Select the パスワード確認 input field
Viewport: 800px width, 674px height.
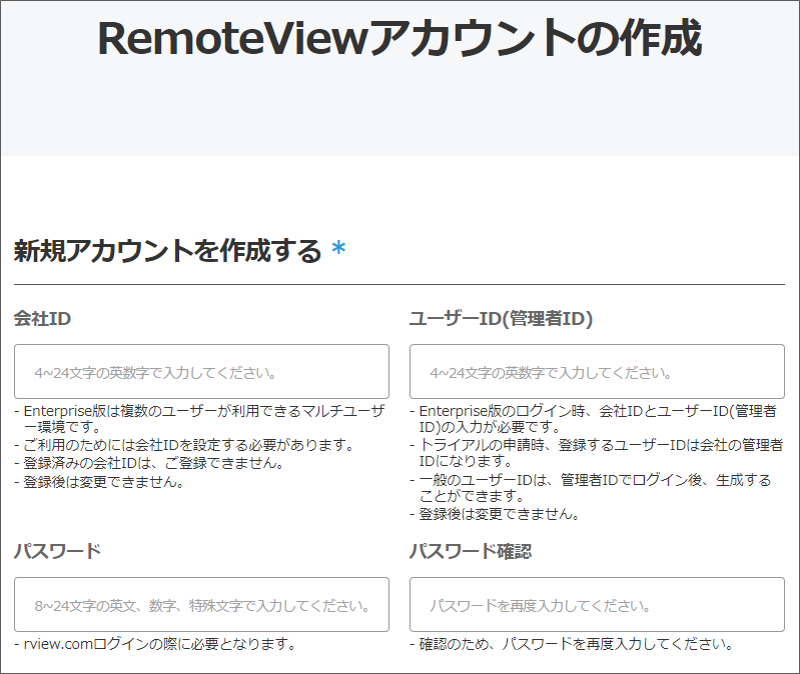(x=597, y=605)
